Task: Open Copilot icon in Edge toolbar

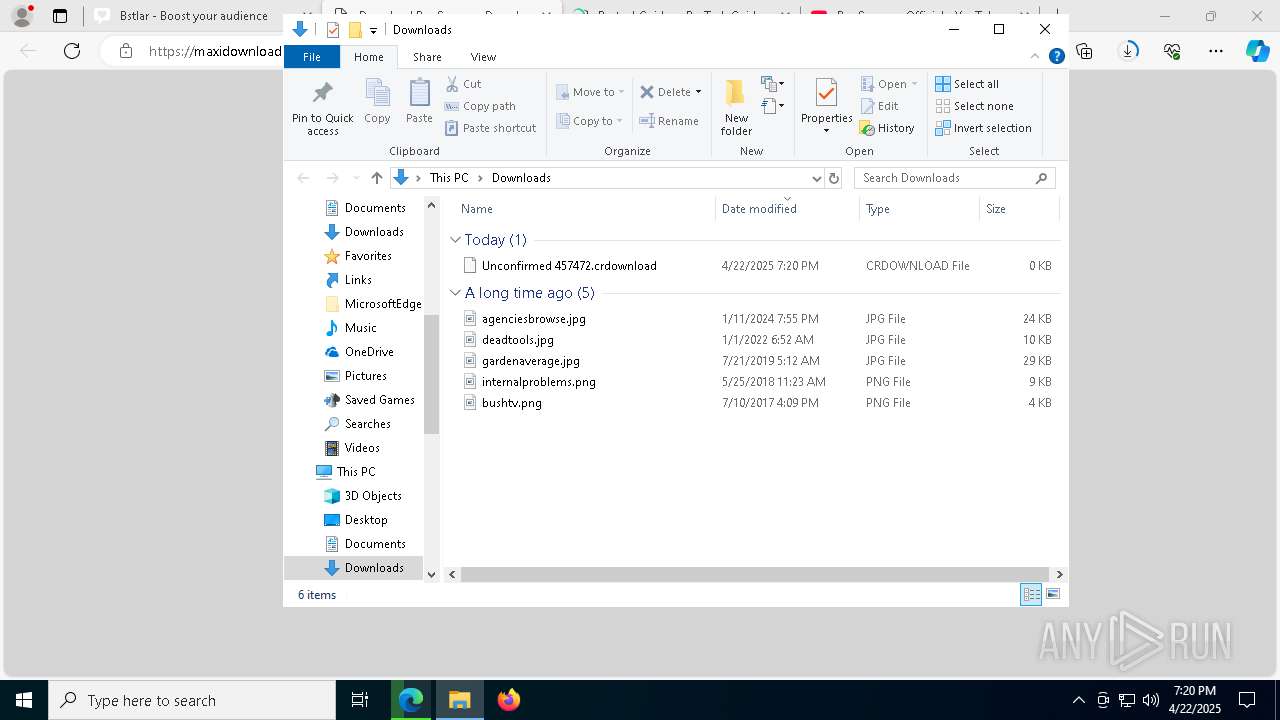Action: [1257, 50]
